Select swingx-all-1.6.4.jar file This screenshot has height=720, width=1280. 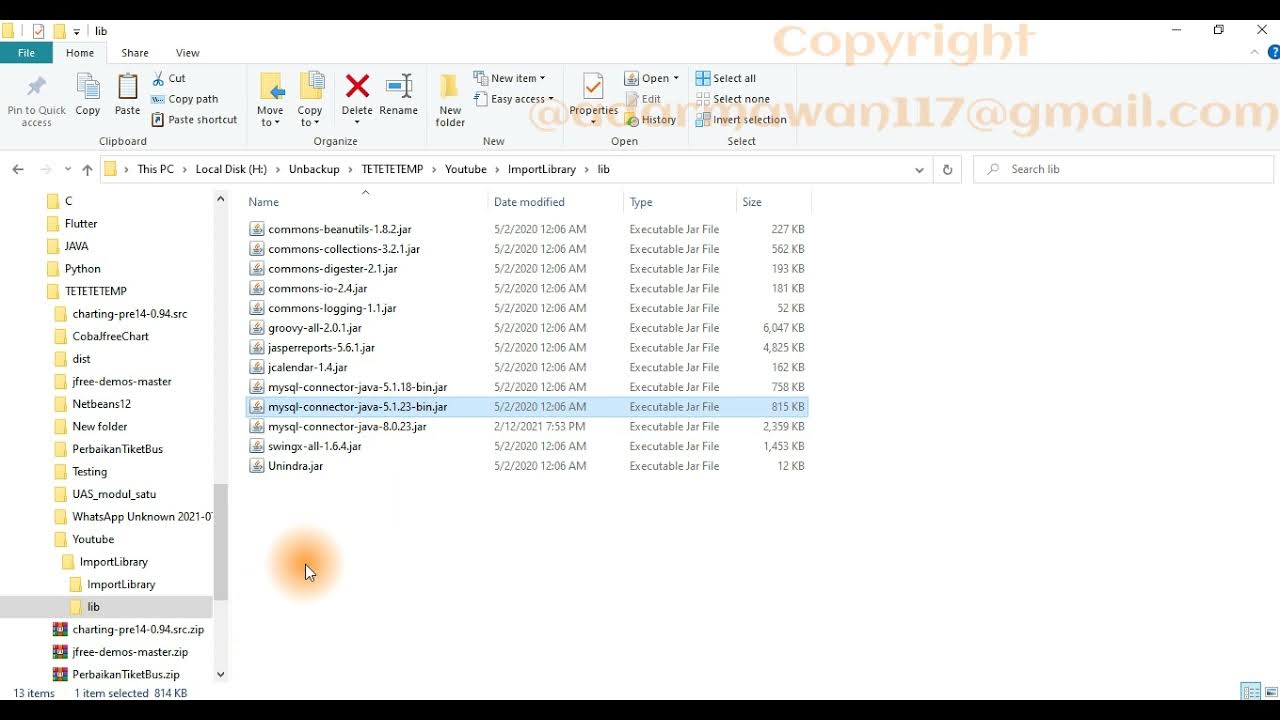point(314,446)
